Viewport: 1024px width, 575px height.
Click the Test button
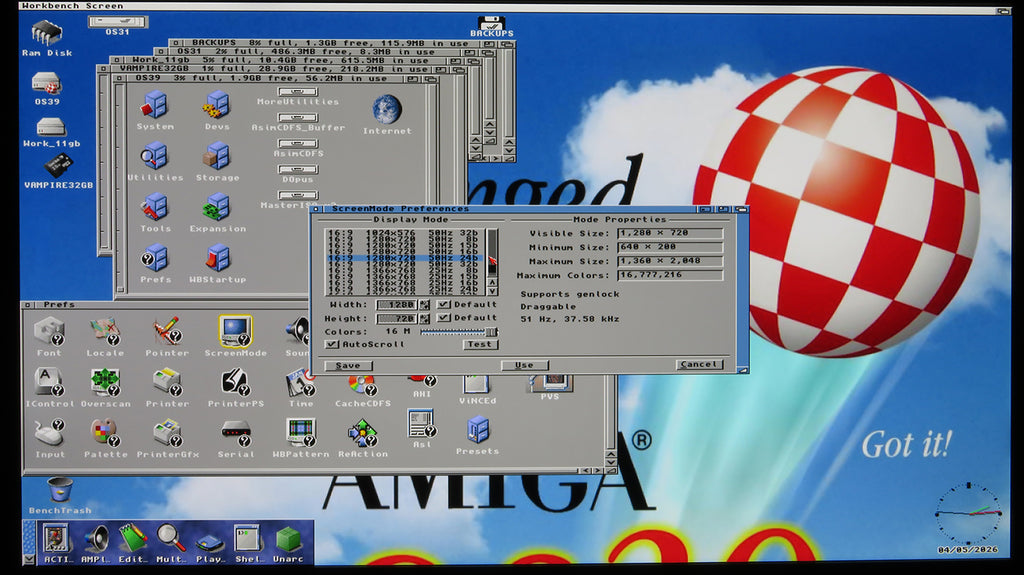point(480,344)
